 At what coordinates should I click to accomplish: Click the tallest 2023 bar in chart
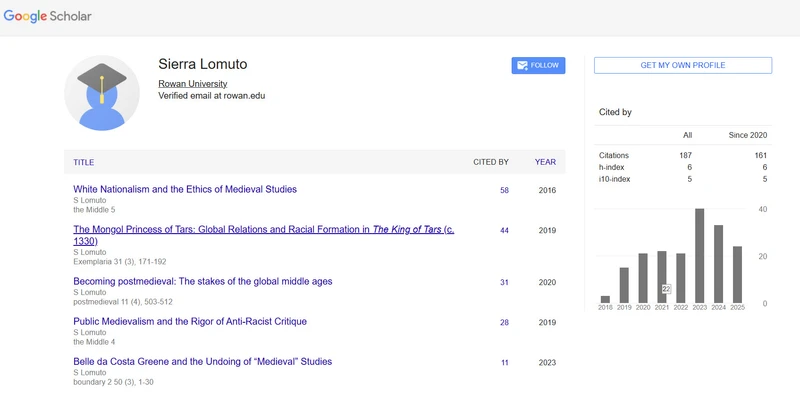[x=699, y=256]
